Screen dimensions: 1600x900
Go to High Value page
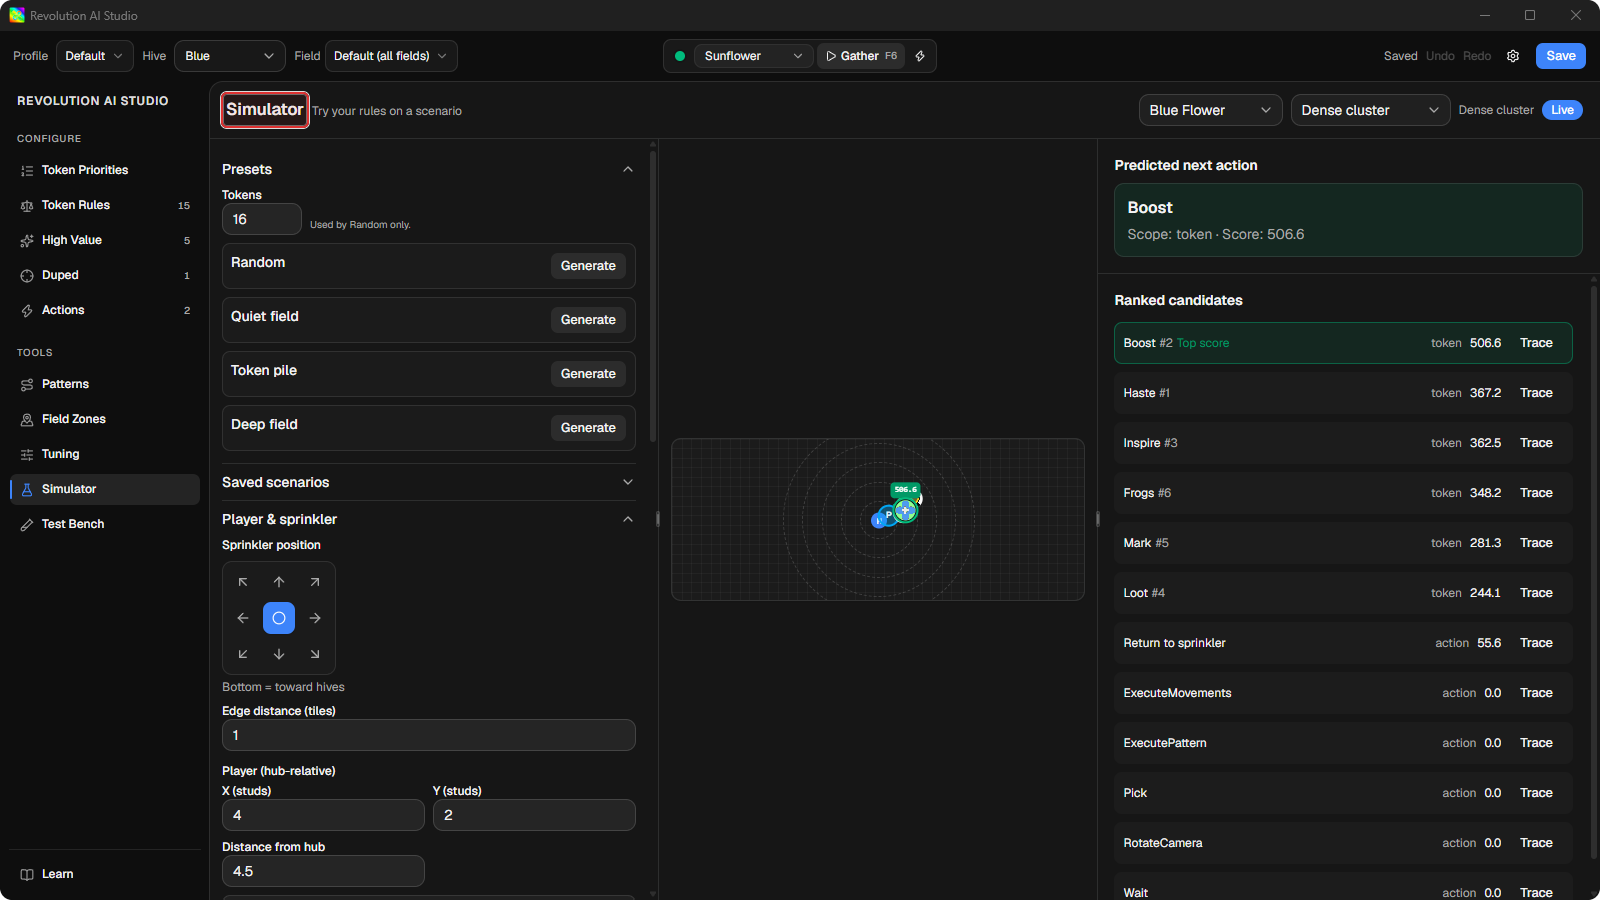105,240
